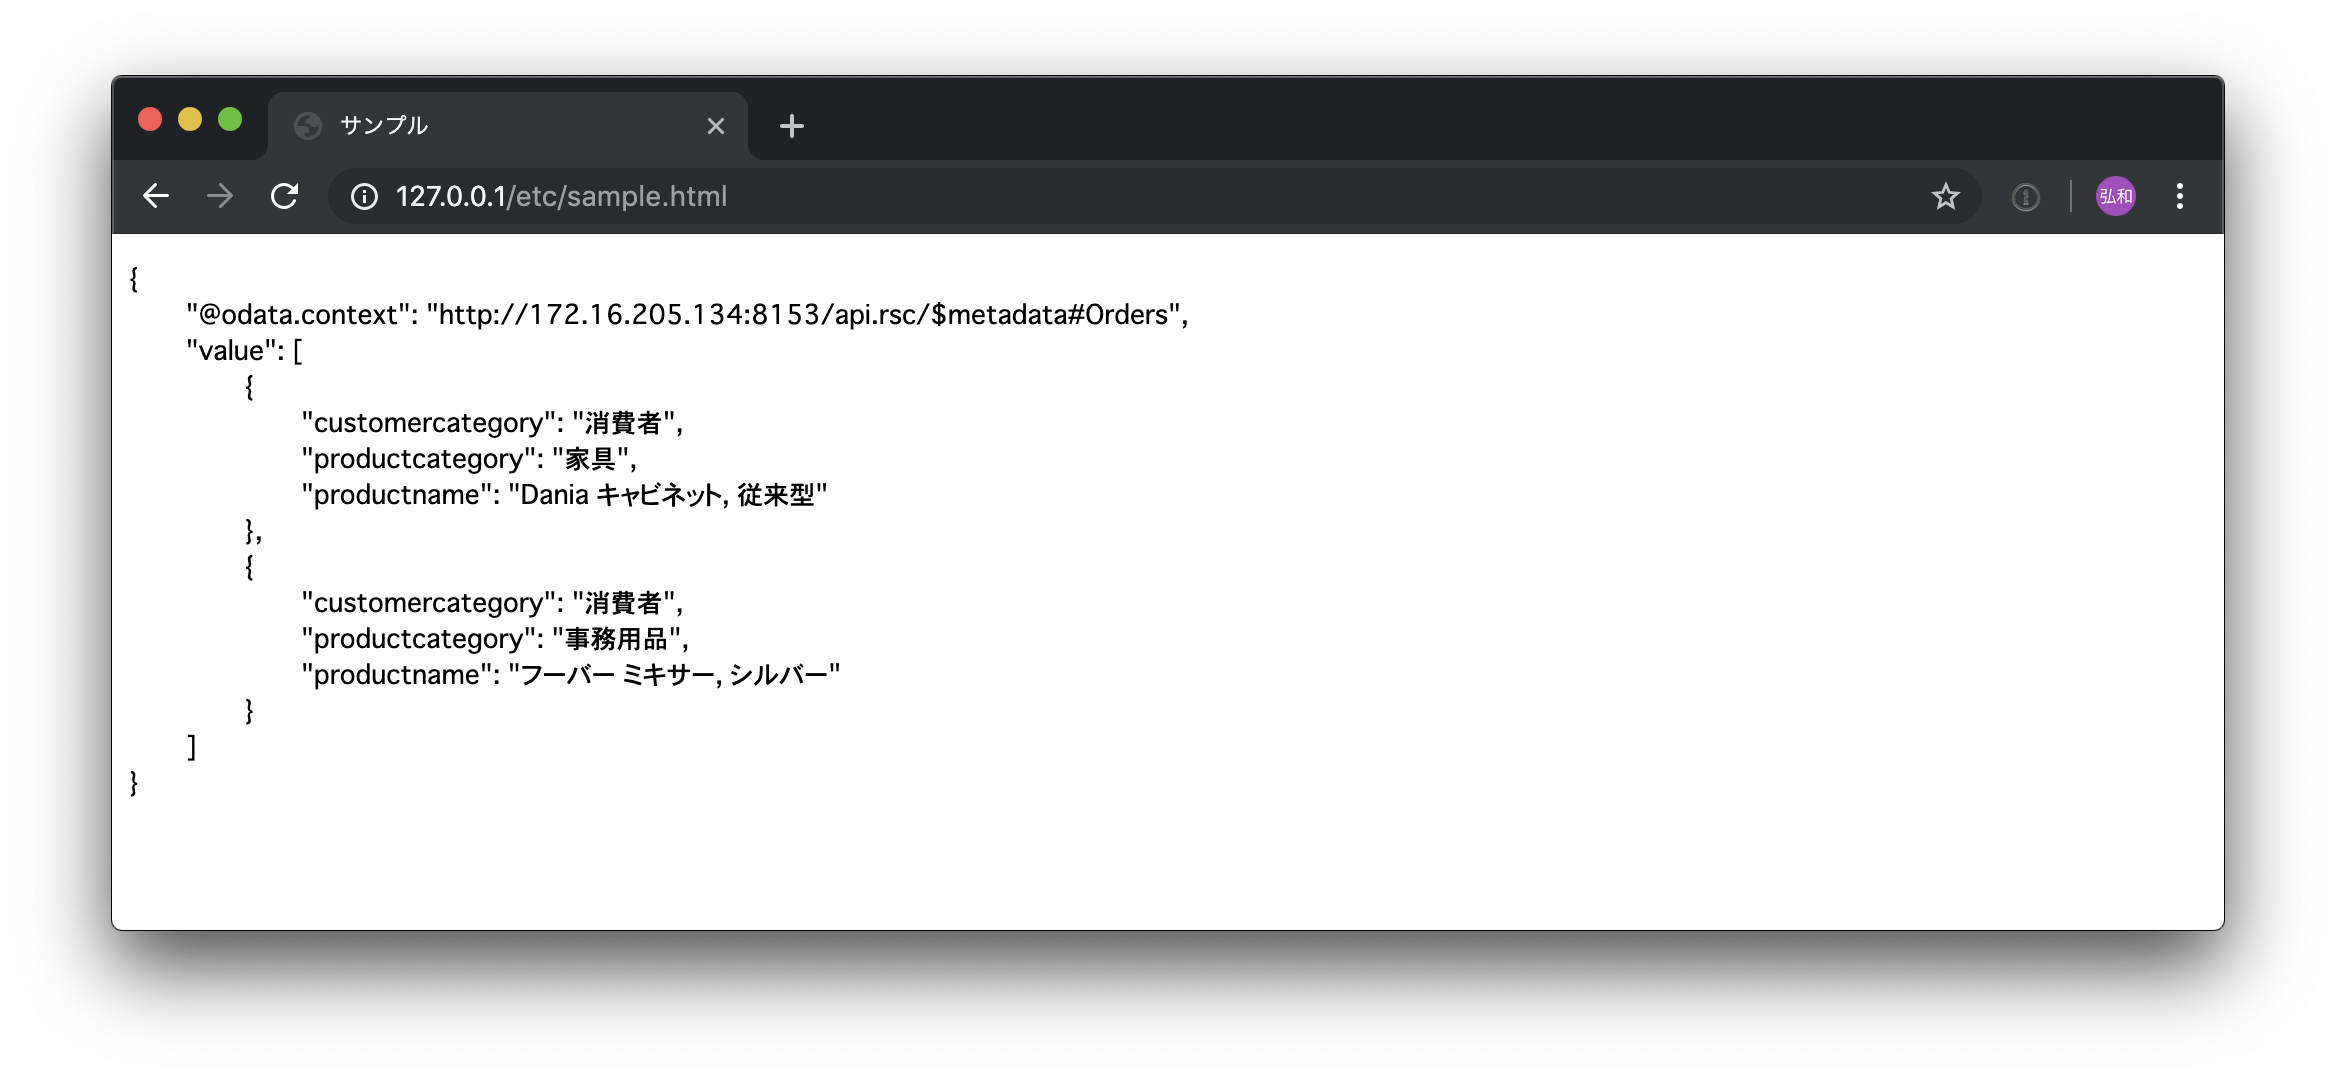Reload the sample.html page
This screenshot has width=2336, height=1078.
[x=284, y=196]
